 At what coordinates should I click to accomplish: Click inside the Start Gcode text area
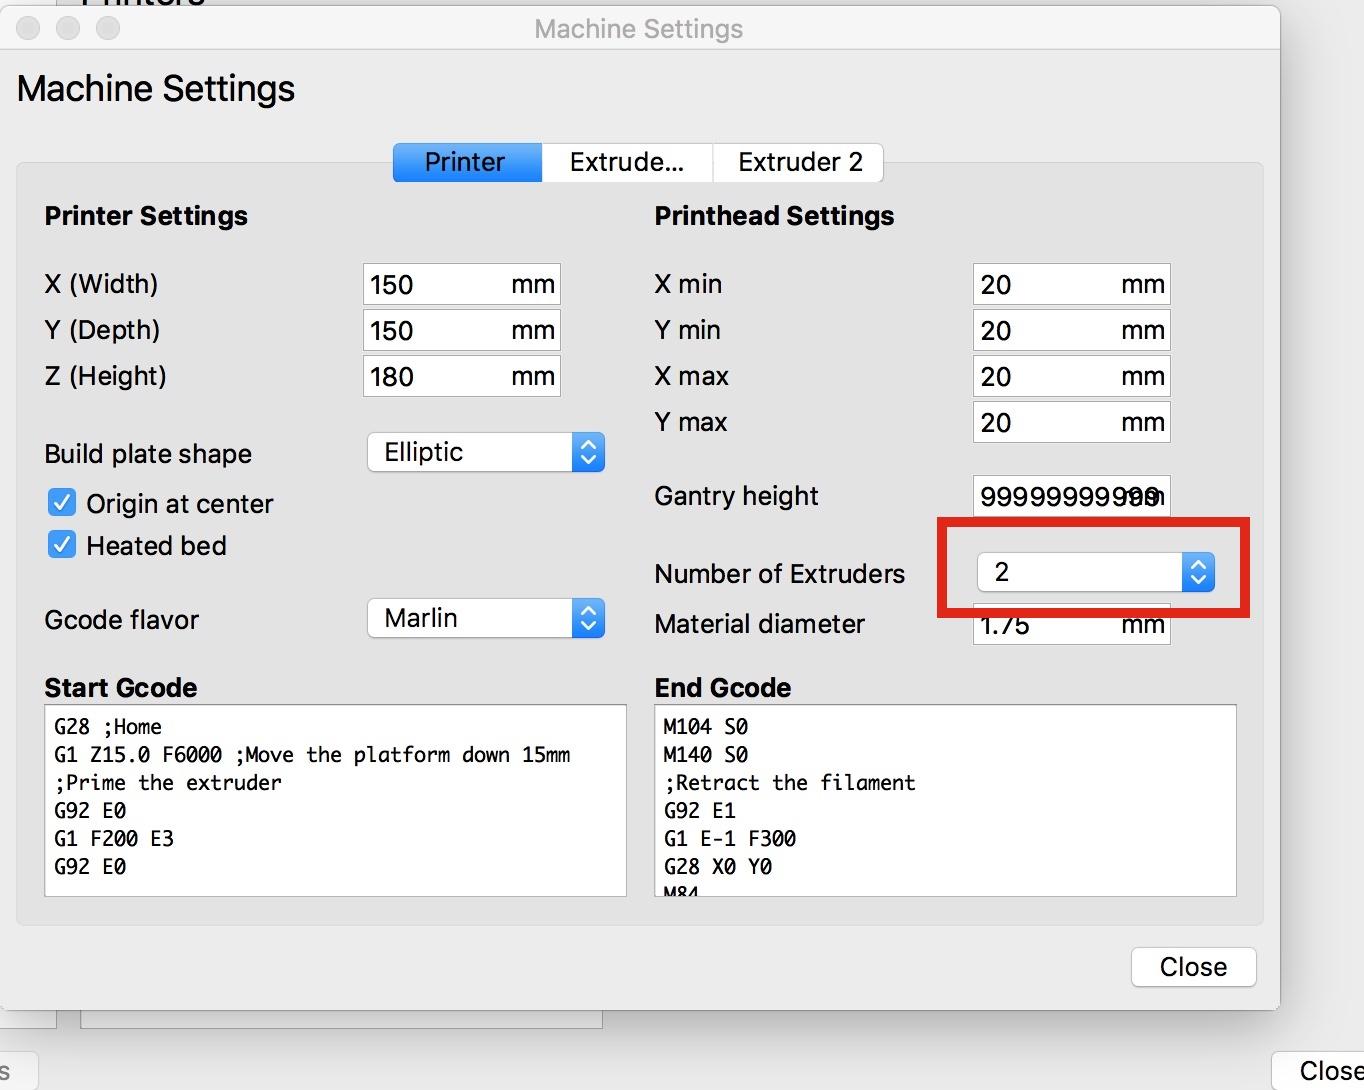[x=335, y=800]
